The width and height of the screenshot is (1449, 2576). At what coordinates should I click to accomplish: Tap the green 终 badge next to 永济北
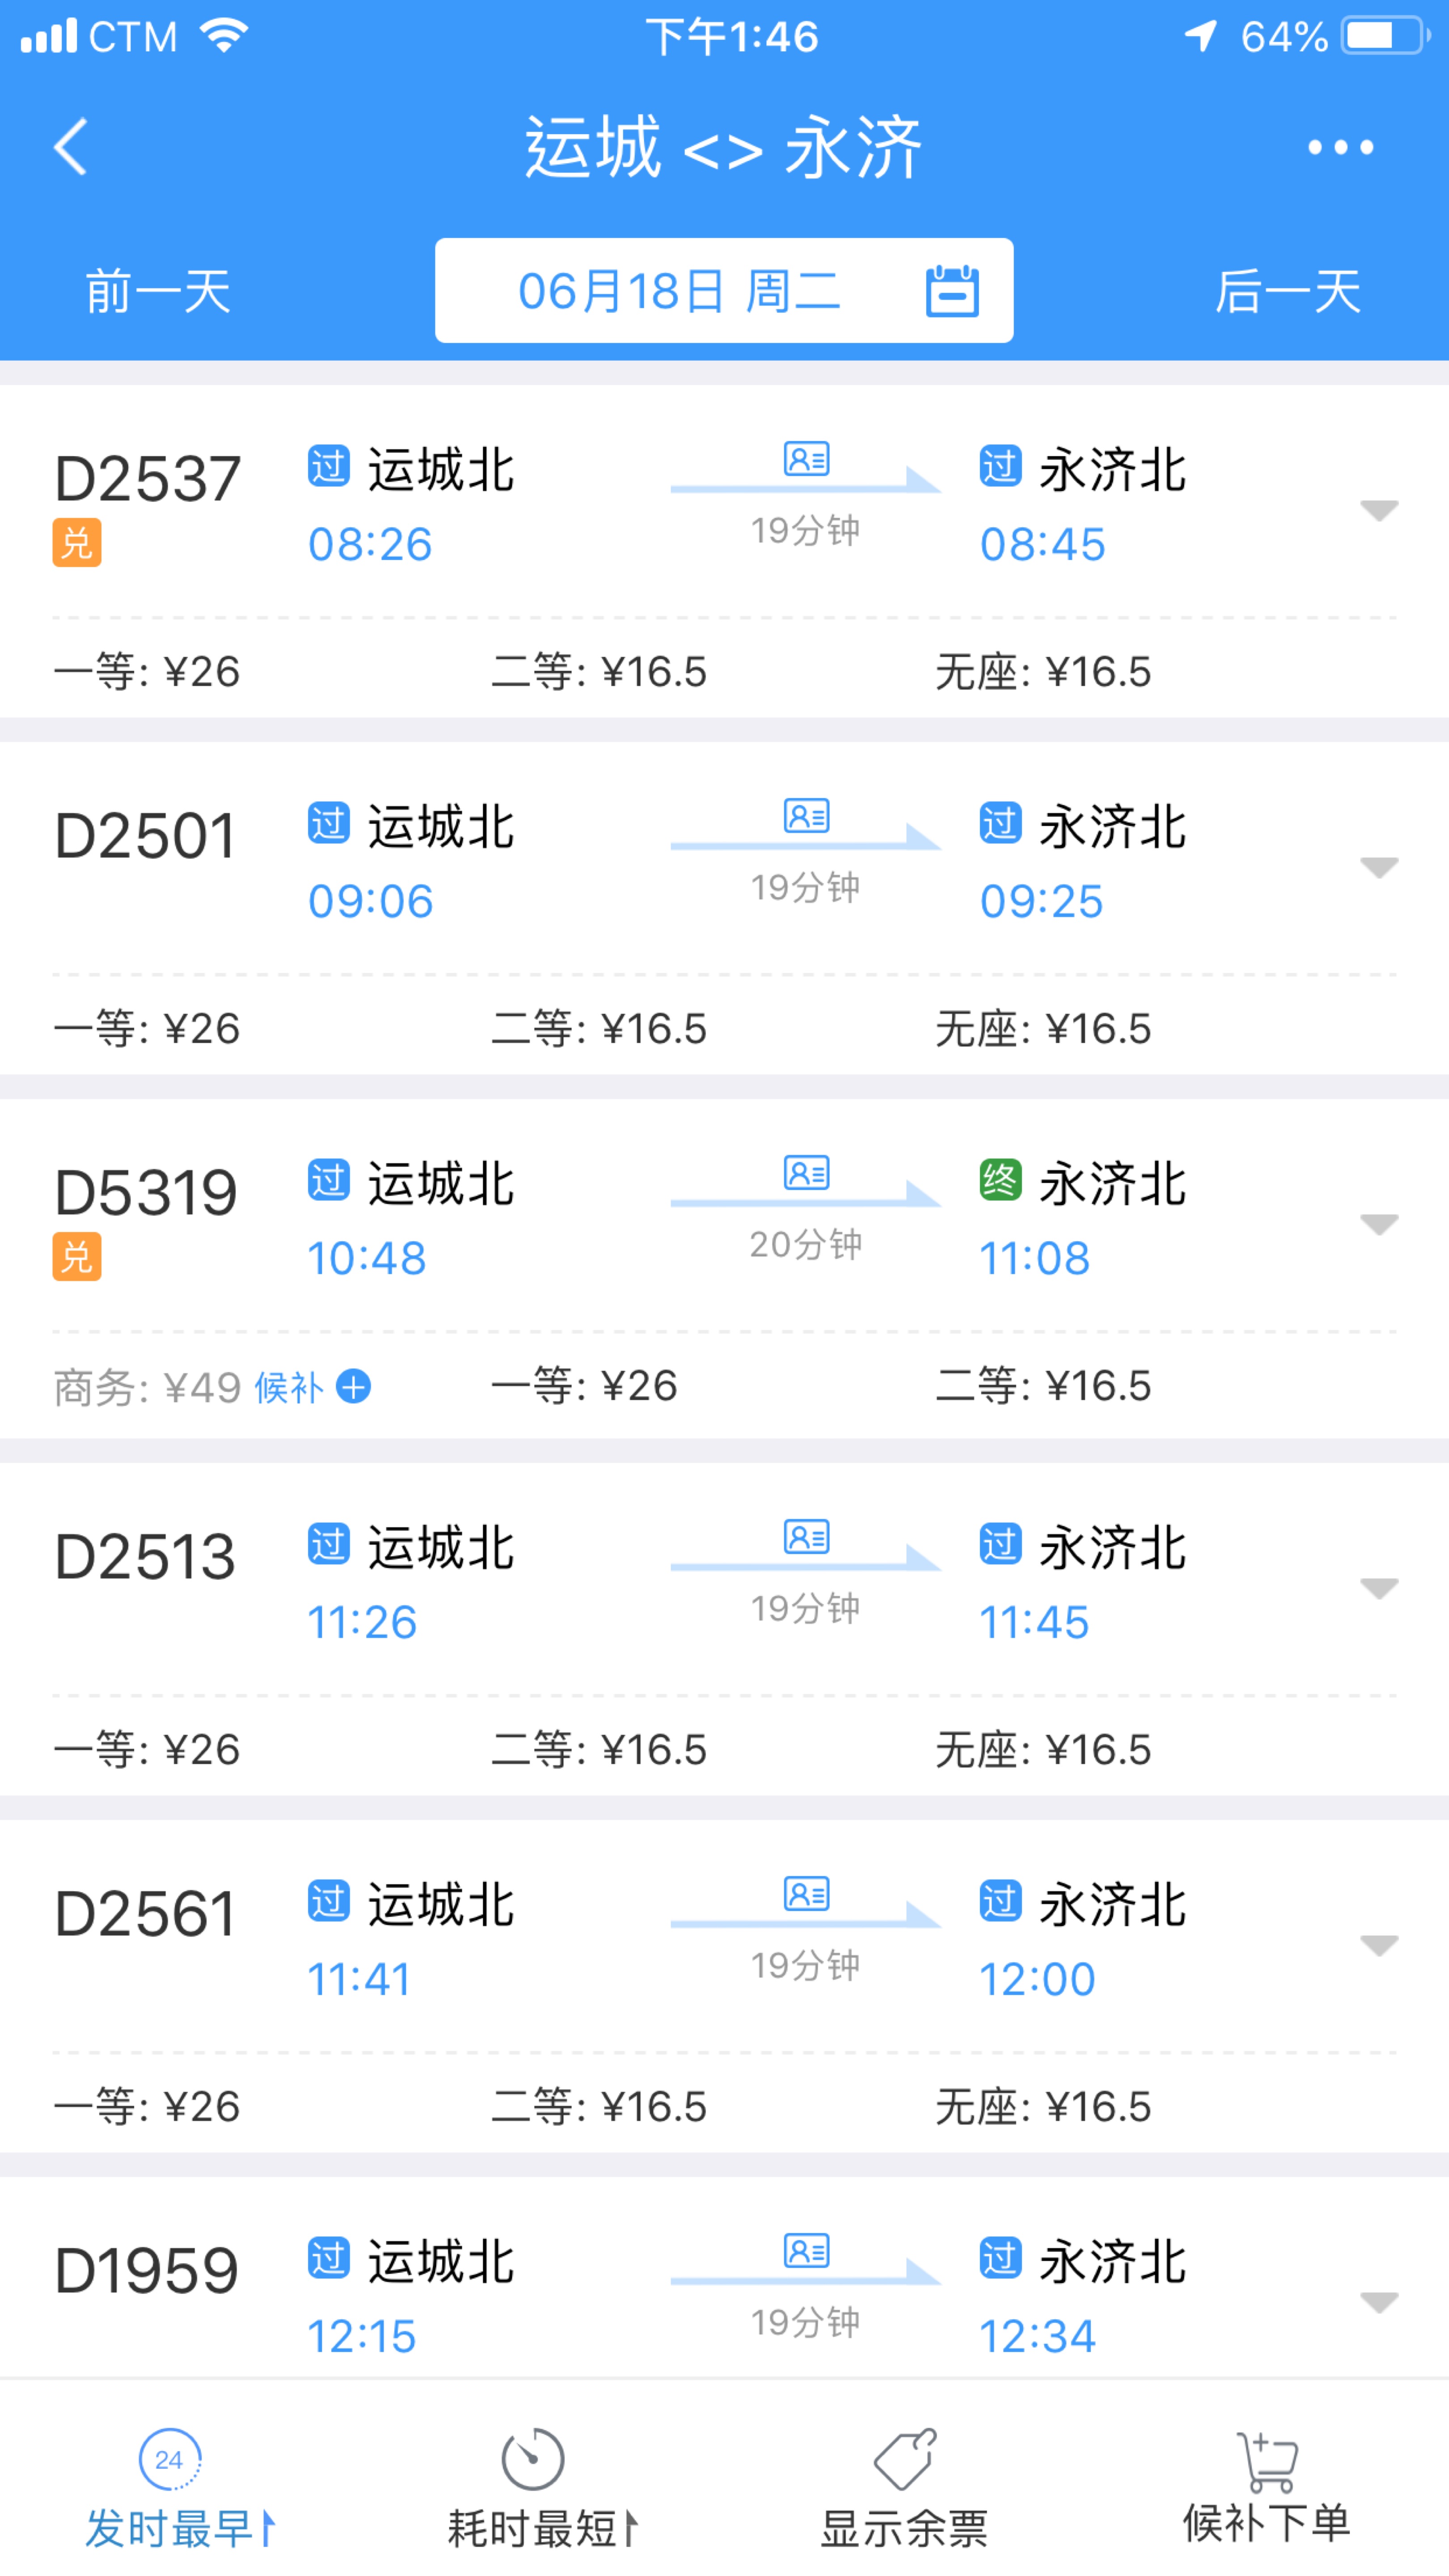point(999,1181)
